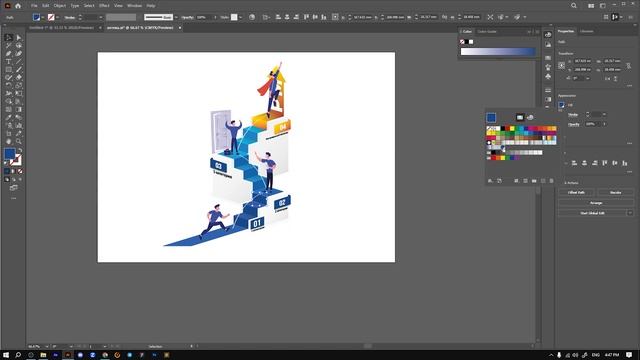Select the Selection tool in the toolbar
Image resolution: width=640 pixels, height=360 pixels.
coord(9,38)
